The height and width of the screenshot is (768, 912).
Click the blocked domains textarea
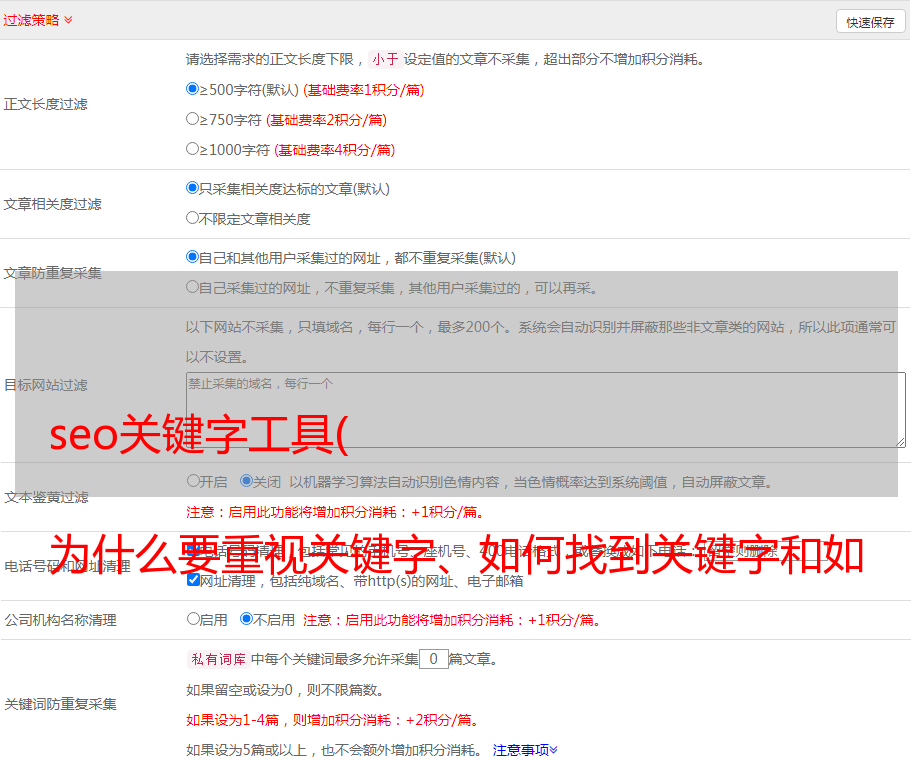click(x=545, y=410)
